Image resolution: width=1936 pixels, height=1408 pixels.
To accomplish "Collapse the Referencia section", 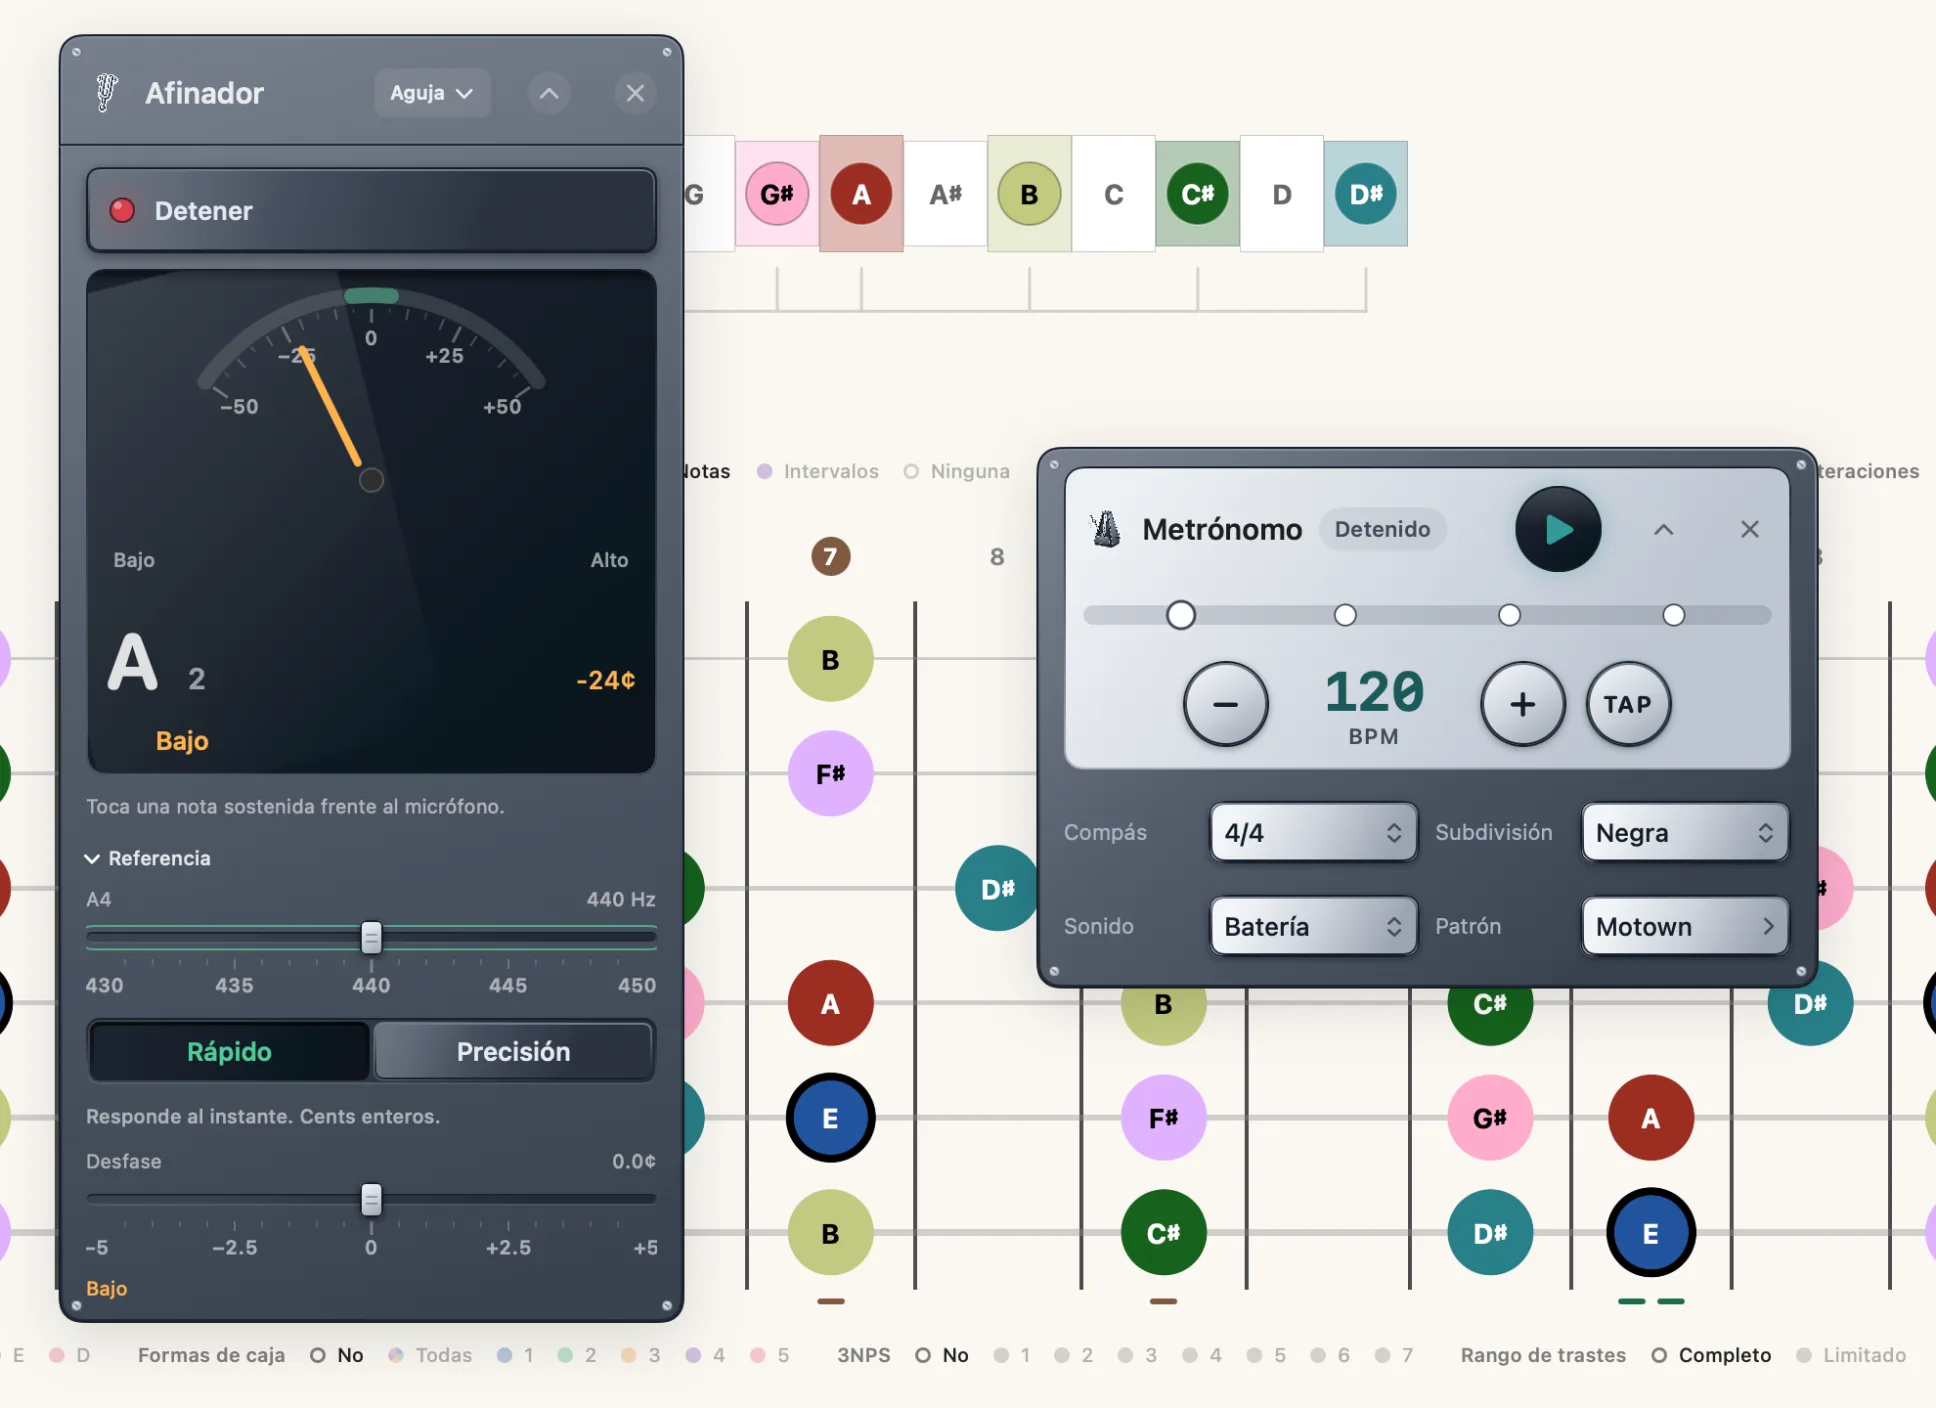I will coord(148,858).
